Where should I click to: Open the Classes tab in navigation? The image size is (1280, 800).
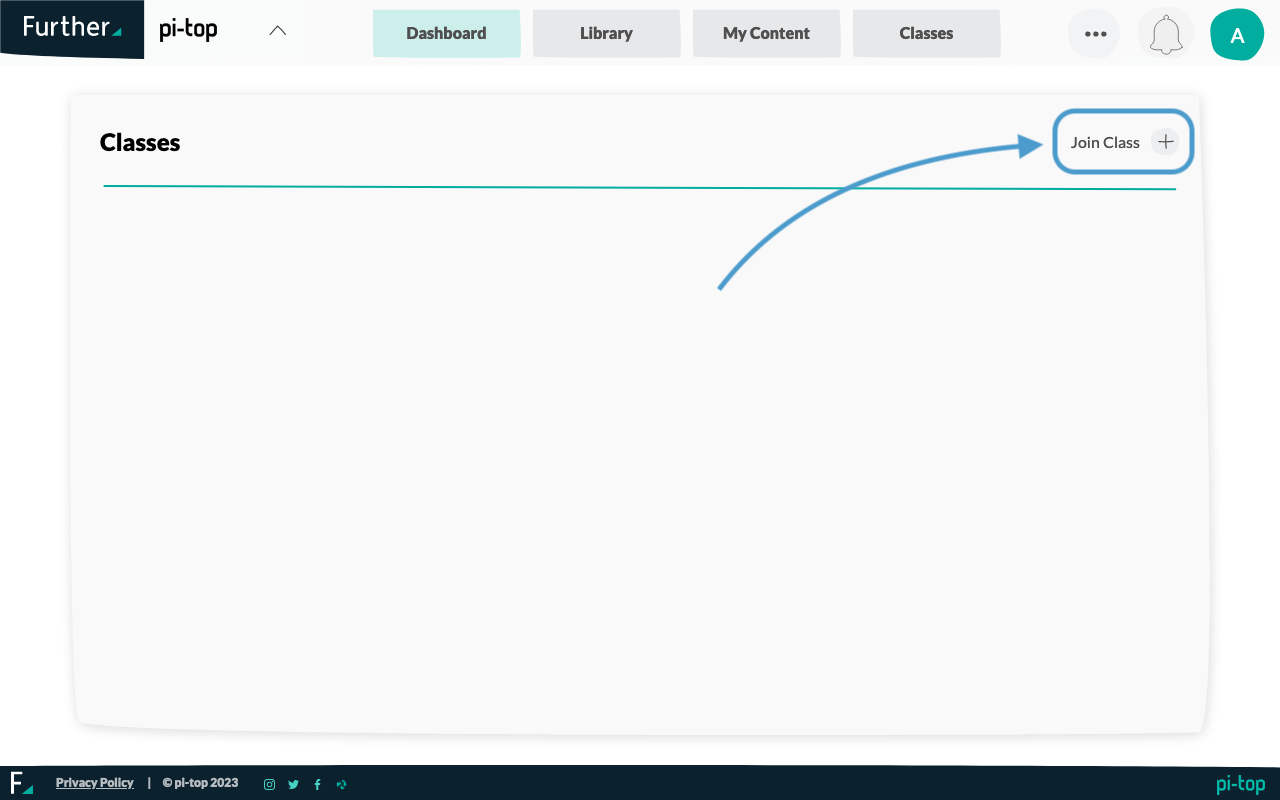point(926,33)
